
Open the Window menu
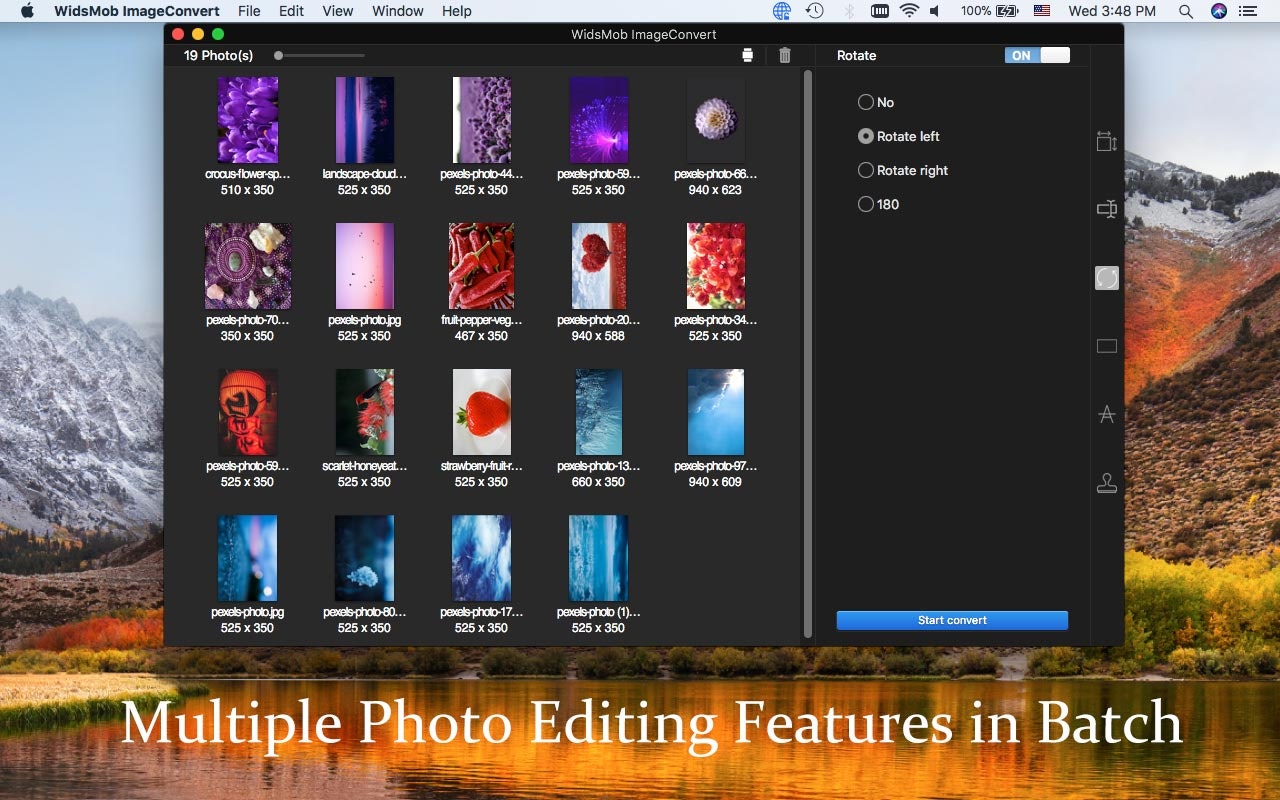click(x=397, y=11)
